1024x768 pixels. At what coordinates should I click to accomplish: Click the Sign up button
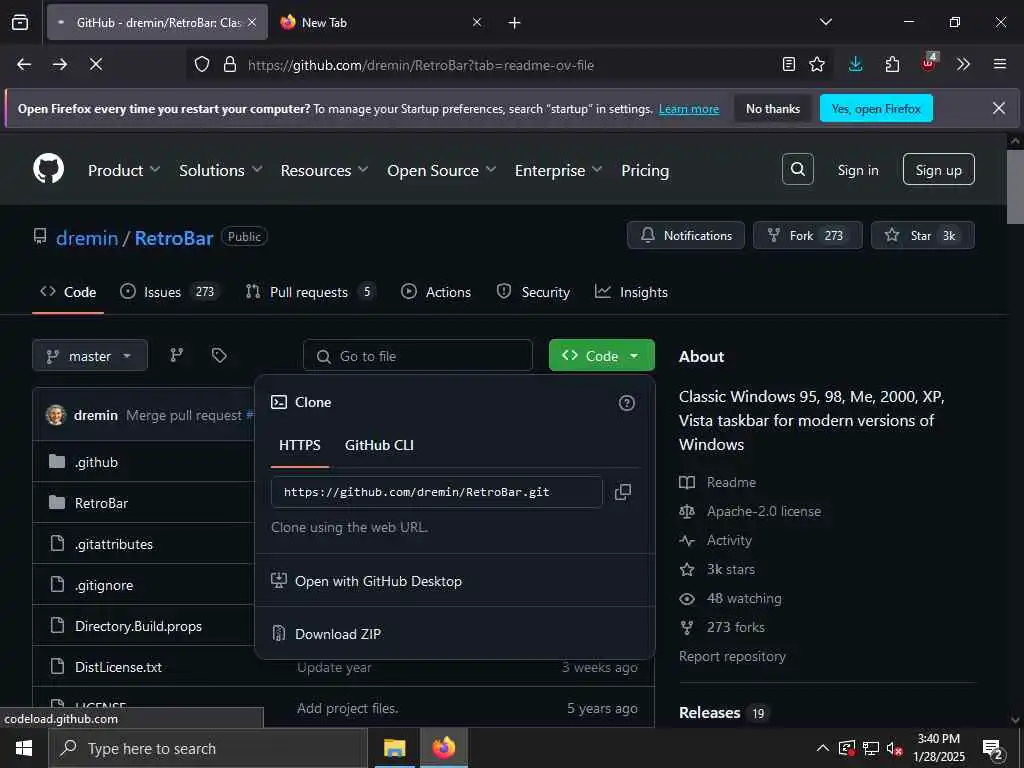click(x=938, y=170)
